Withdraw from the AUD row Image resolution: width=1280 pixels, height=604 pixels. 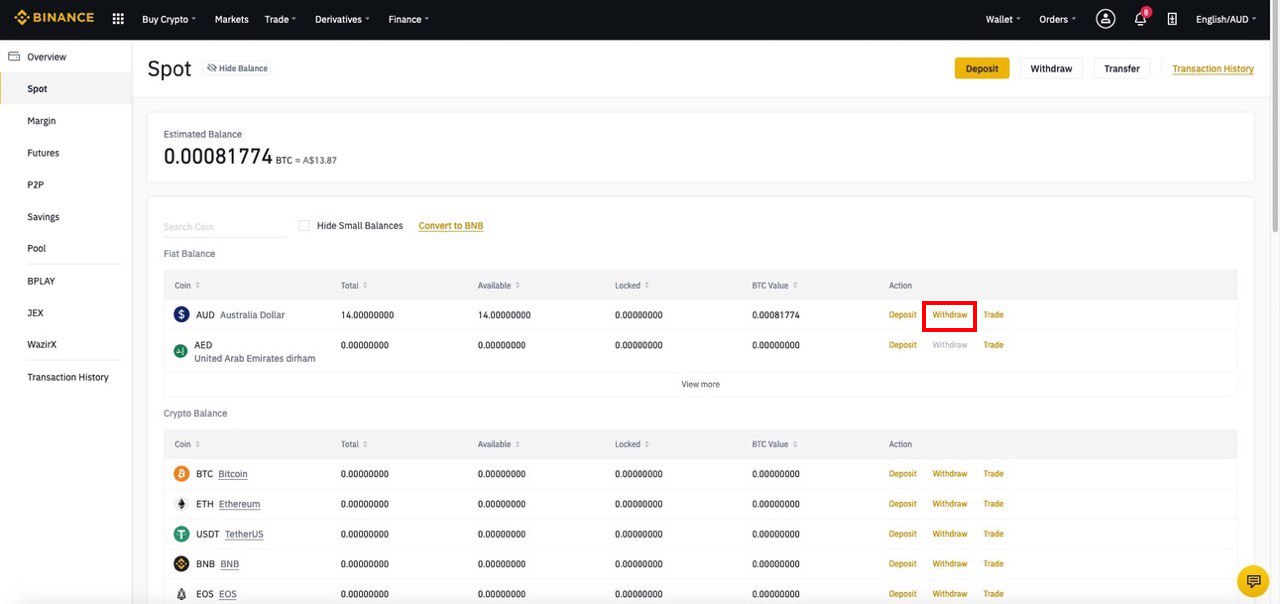[x=950, y=315]
